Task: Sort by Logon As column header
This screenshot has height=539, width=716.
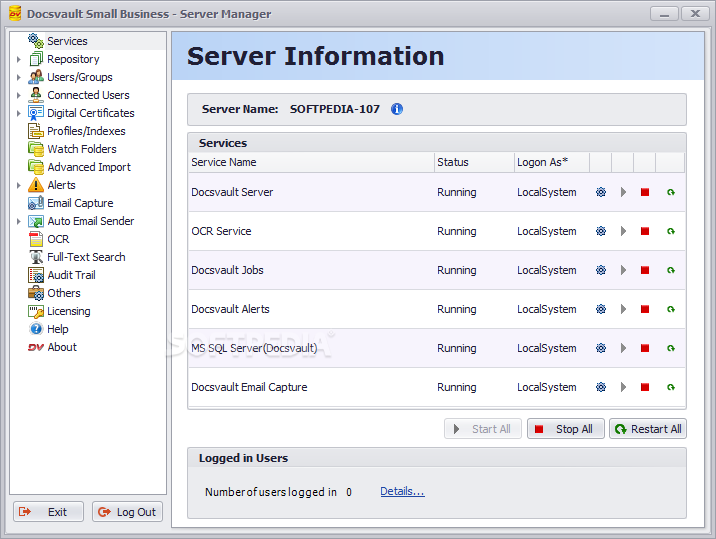Action: 552,162
